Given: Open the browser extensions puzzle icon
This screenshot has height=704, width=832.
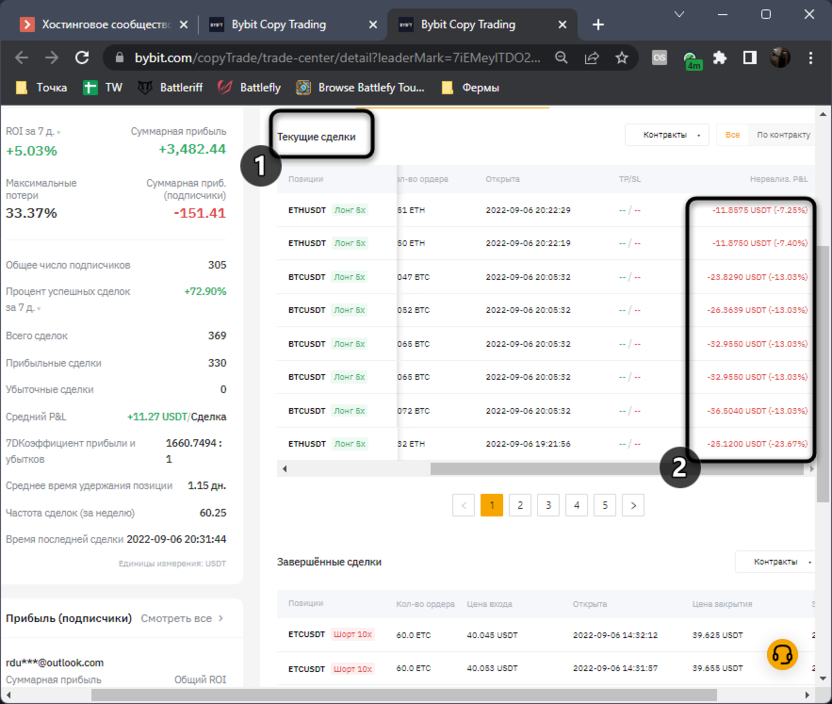Looking at the screenshot, I should point(720,58).
